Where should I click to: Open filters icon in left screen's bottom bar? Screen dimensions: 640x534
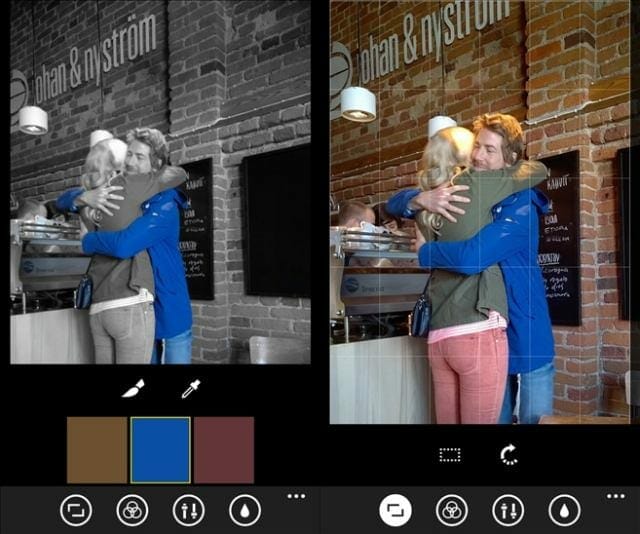point(132,510)
